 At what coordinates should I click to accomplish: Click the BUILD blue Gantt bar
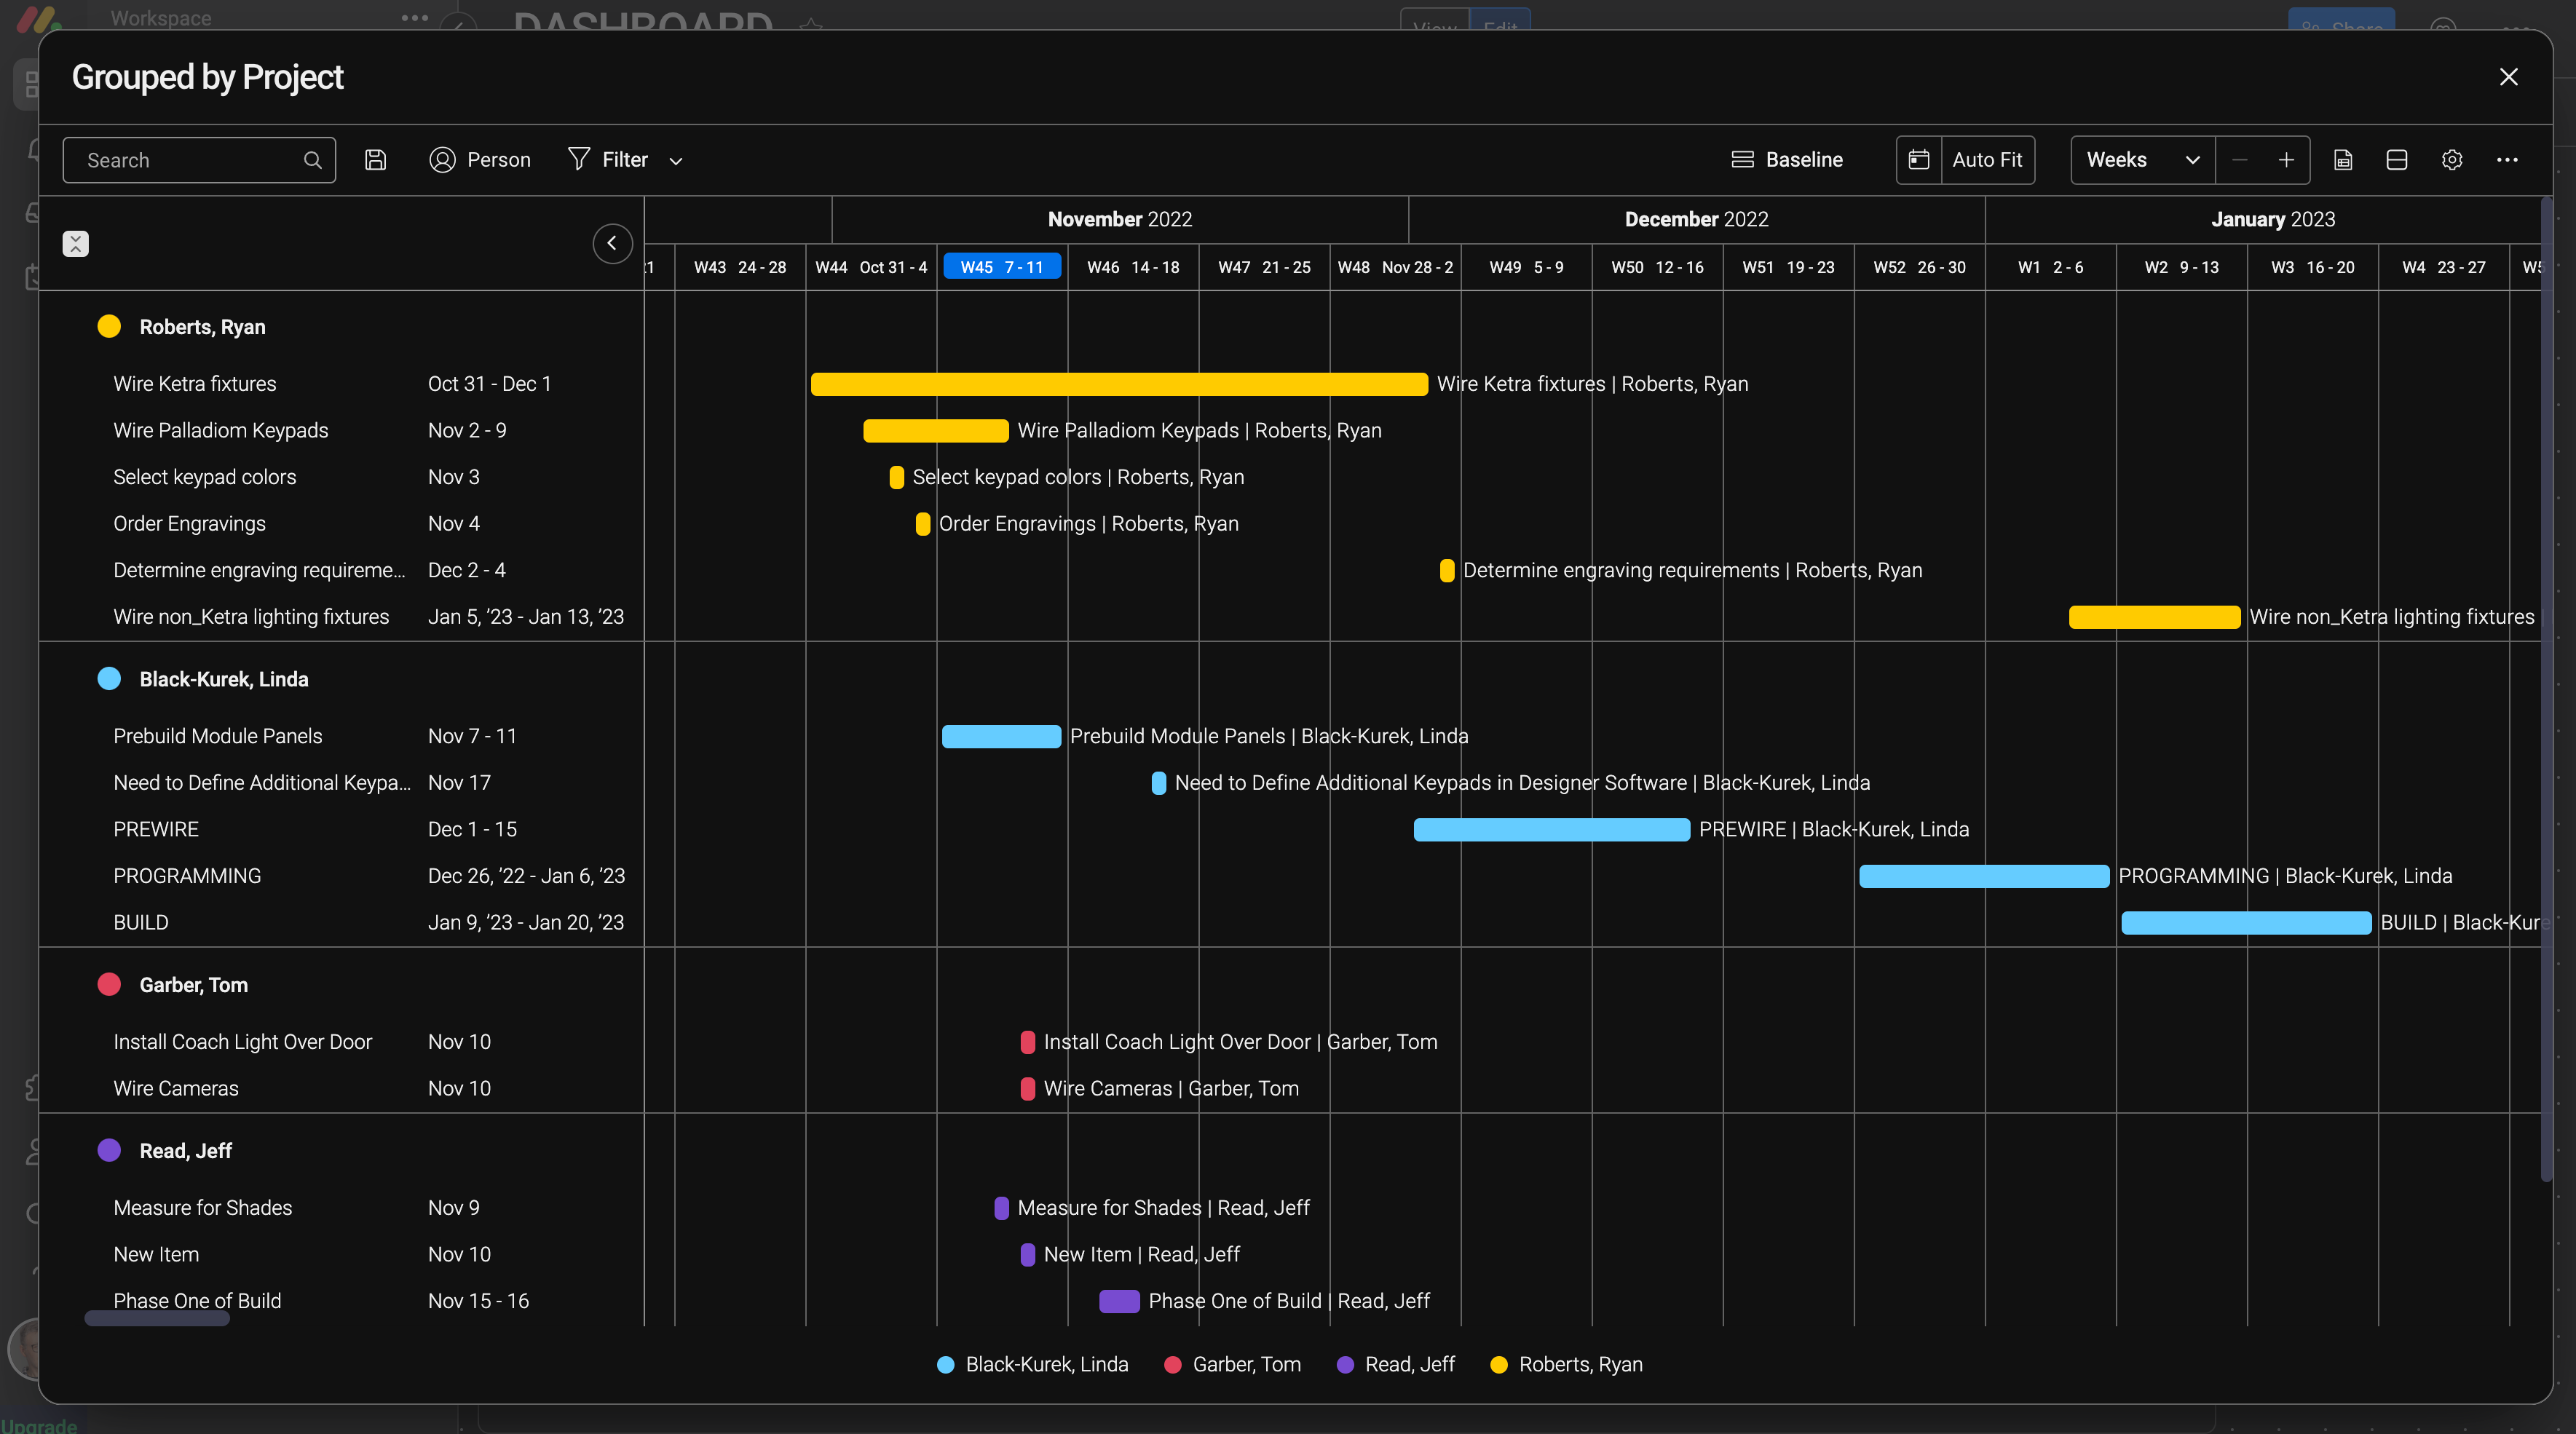coord(2246,923)
